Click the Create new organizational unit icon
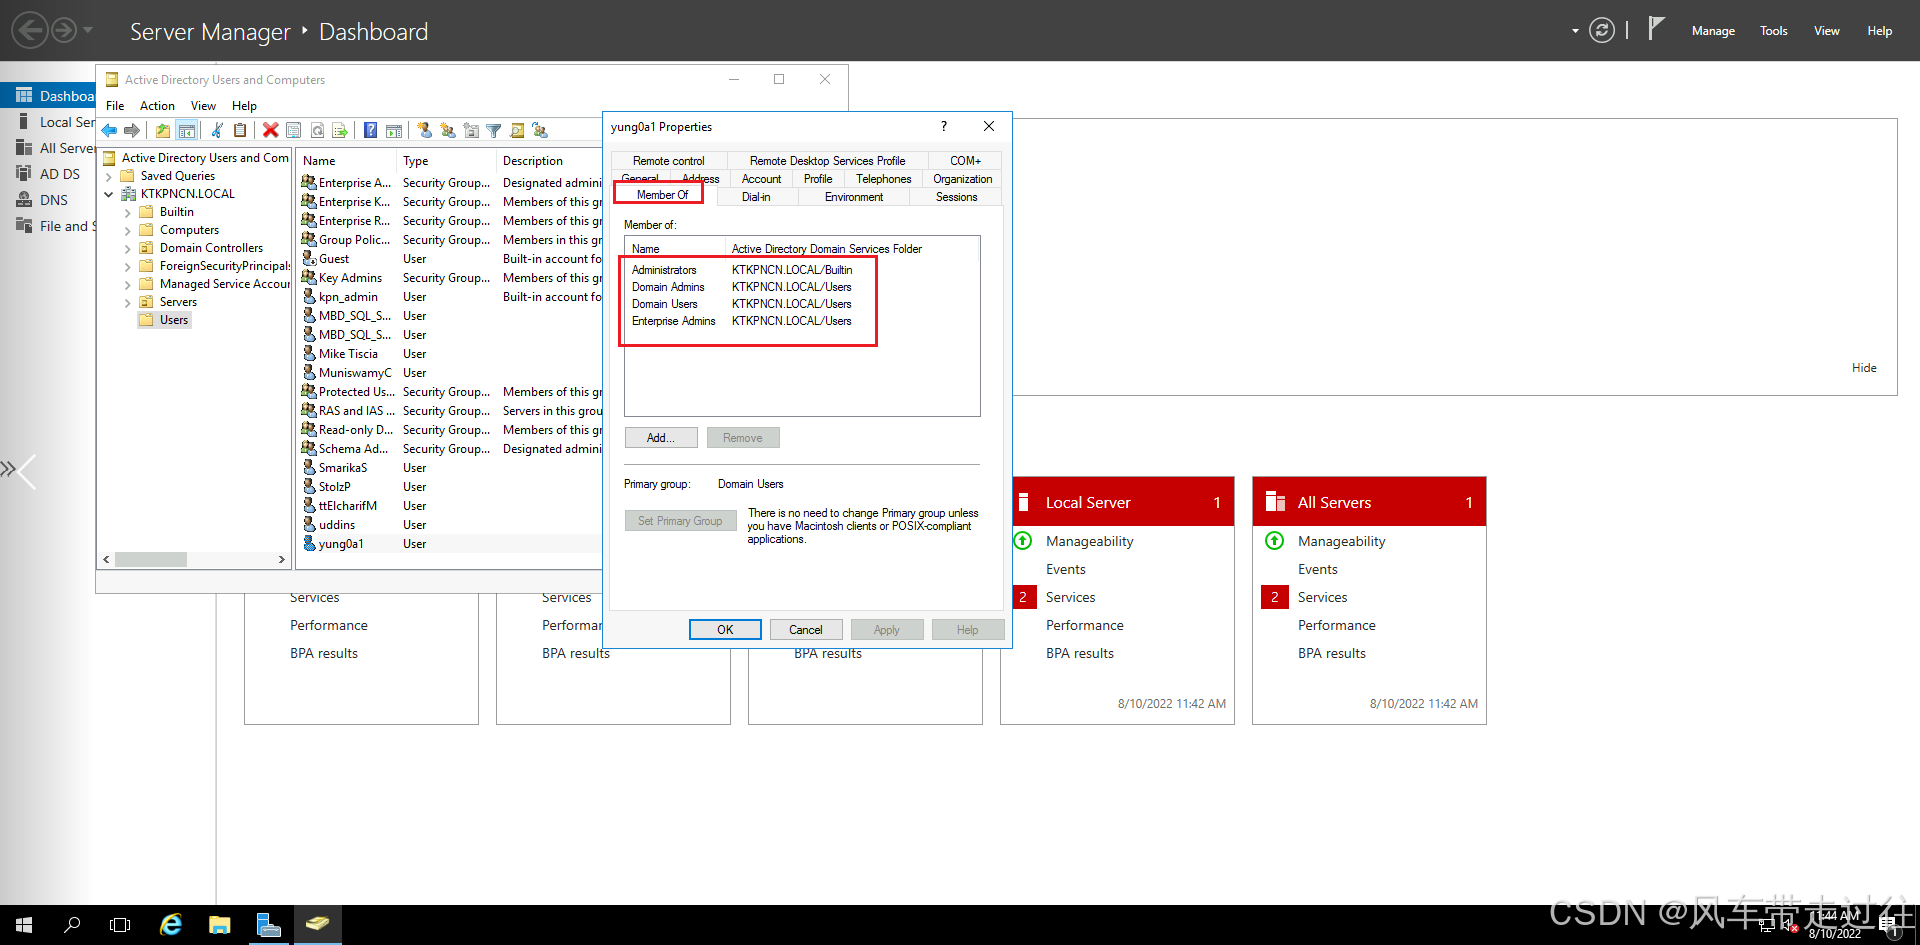Screen dimensions: 1920x945 point(471,130)
